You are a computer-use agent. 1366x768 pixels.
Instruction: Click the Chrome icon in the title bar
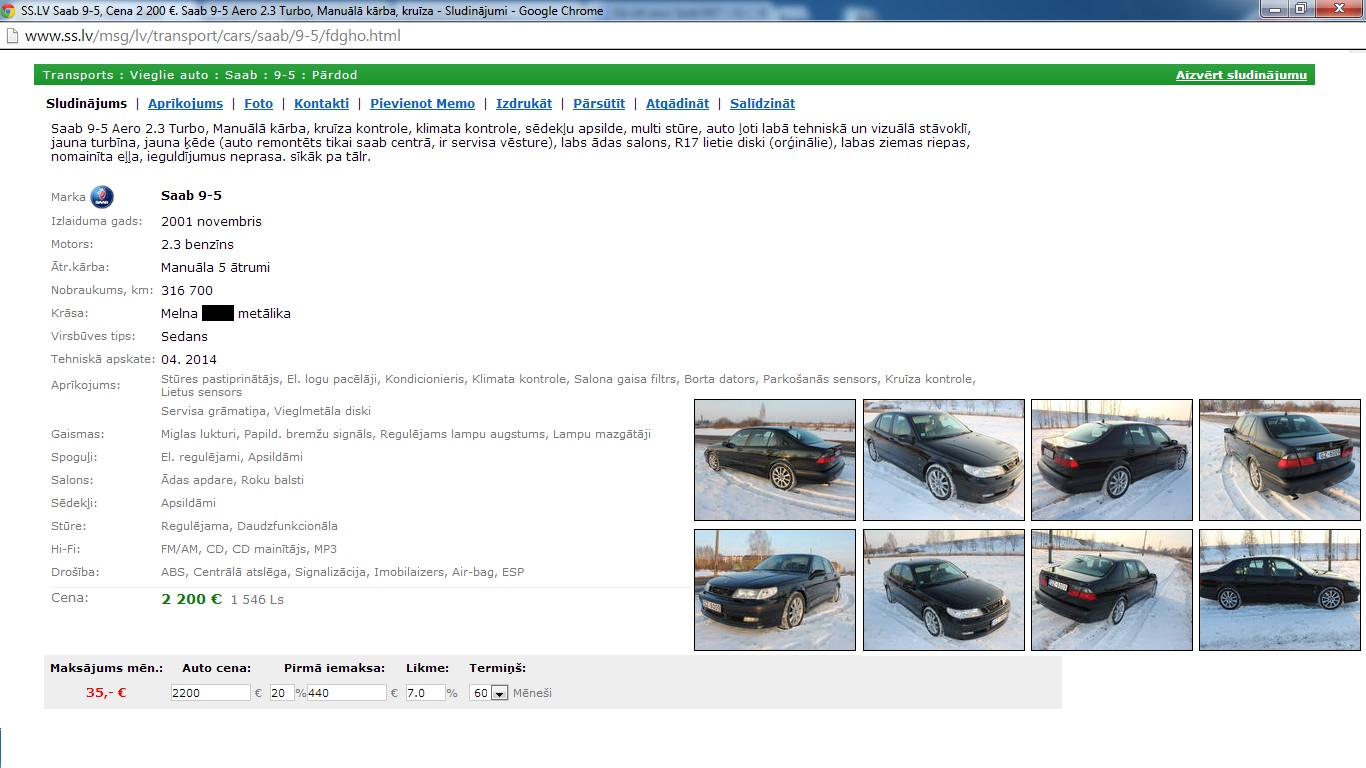pyautogui.click(x=9, y=10)
